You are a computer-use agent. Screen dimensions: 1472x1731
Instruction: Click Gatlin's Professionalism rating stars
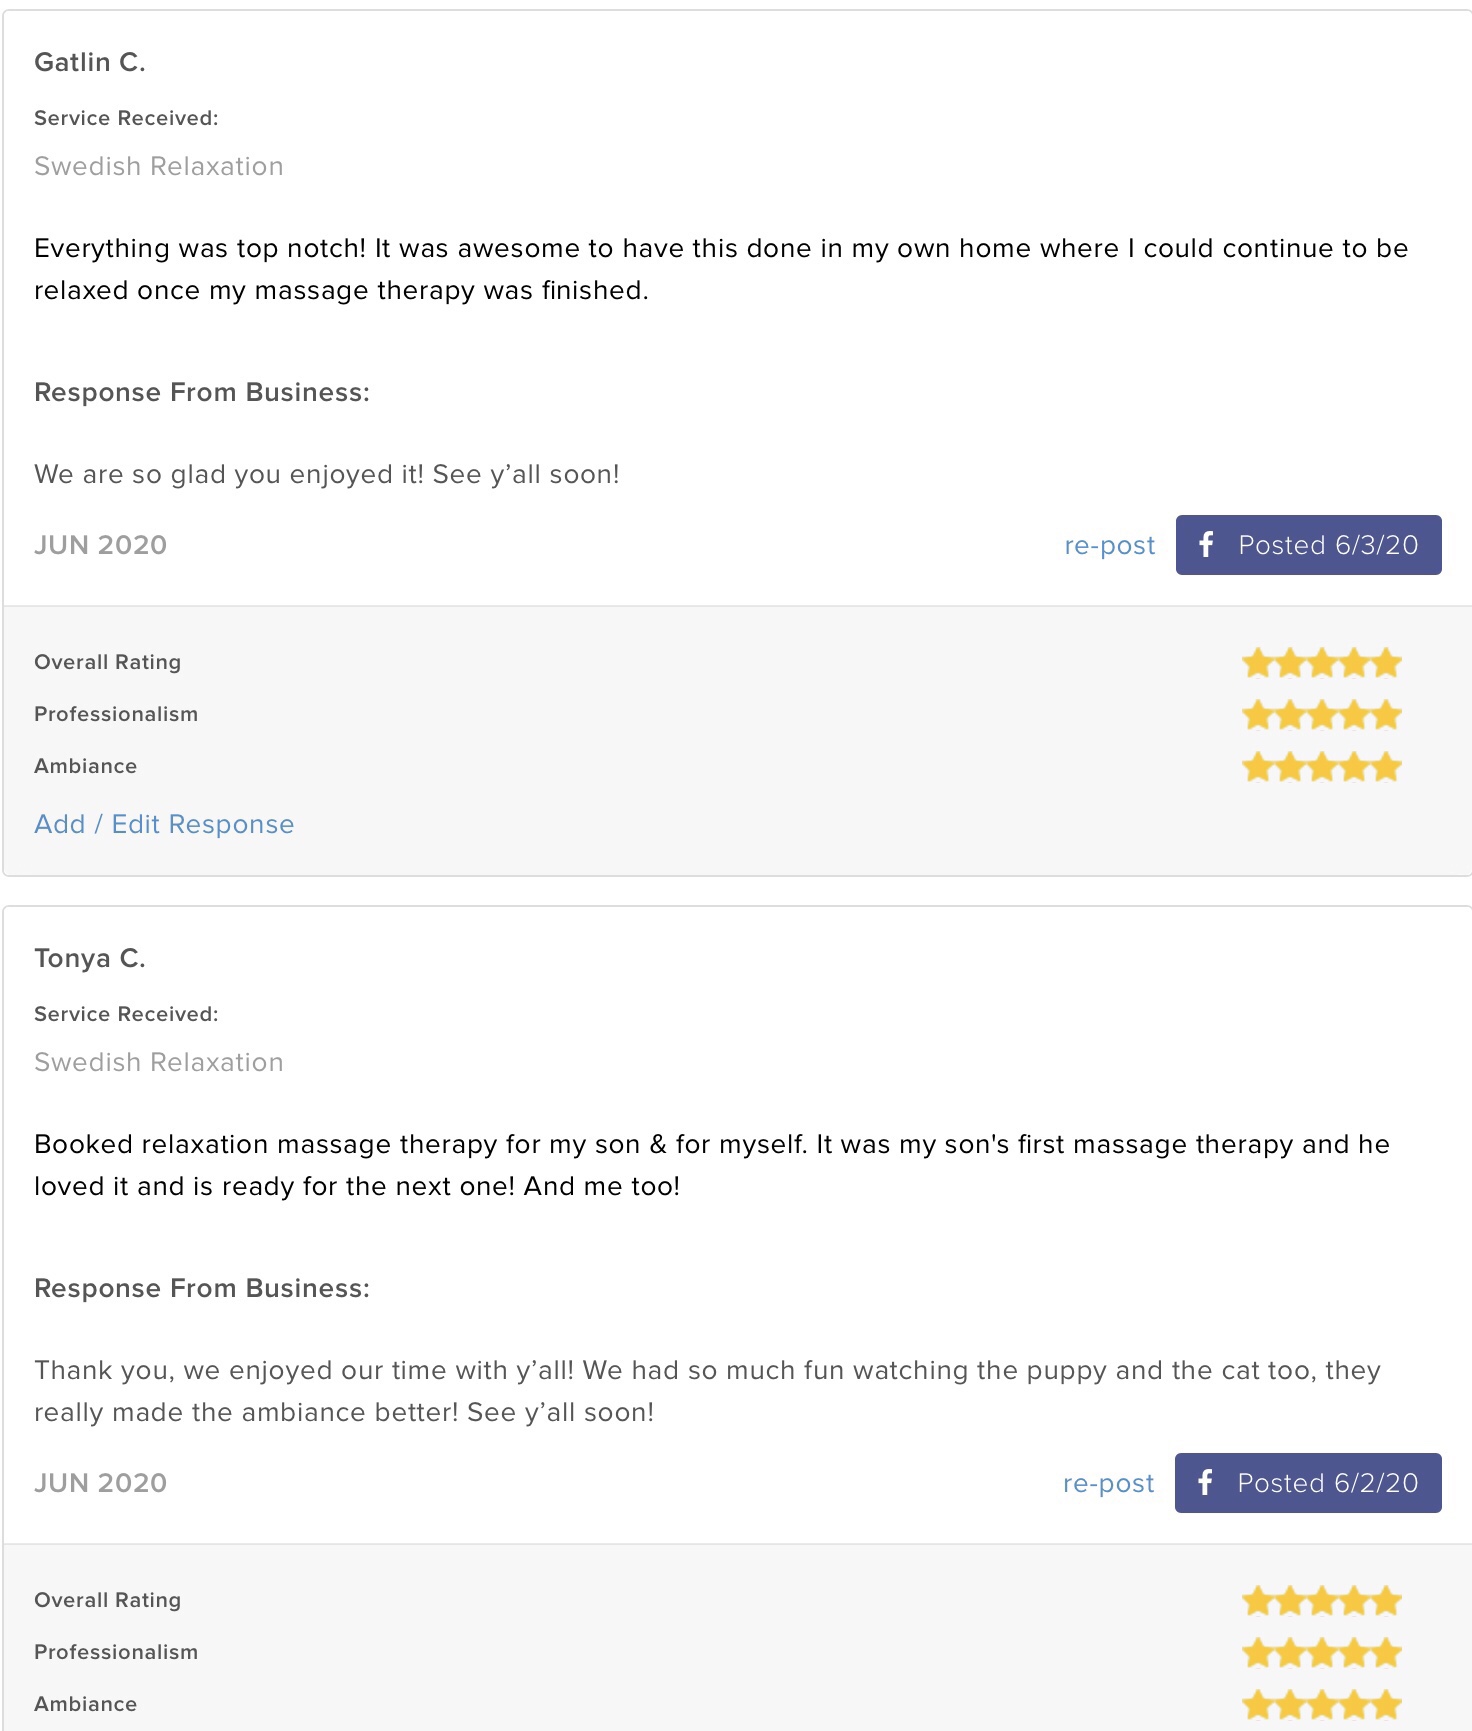click(1321, 715)
